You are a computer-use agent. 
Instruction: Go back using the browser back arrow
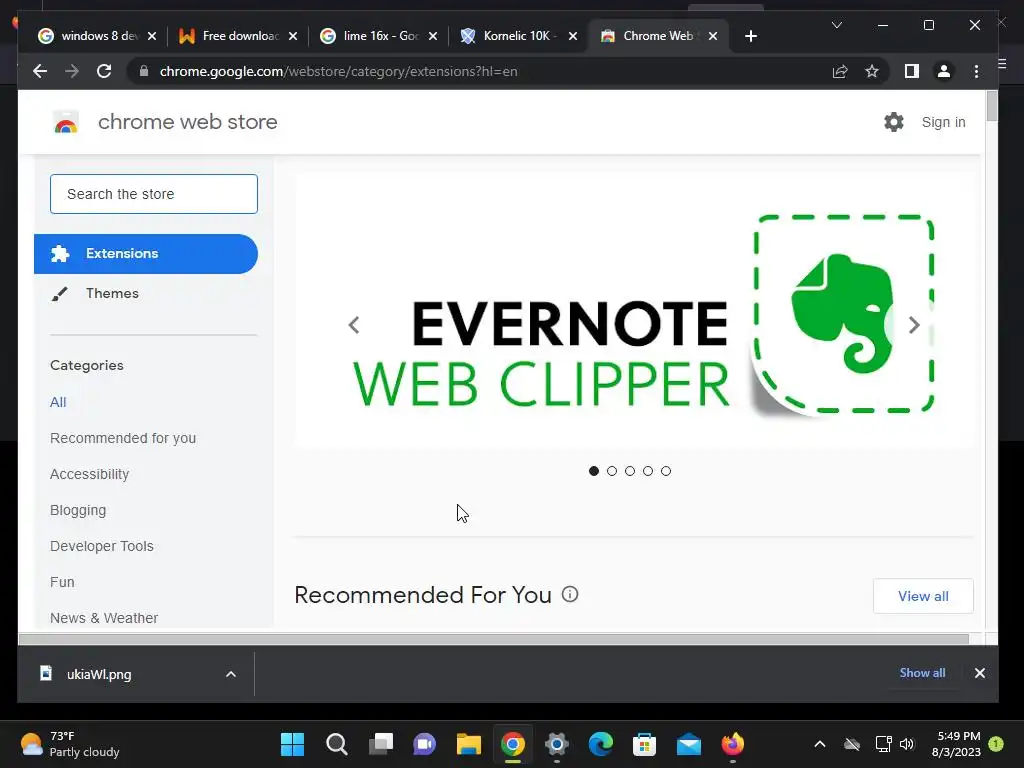(40, 71)
